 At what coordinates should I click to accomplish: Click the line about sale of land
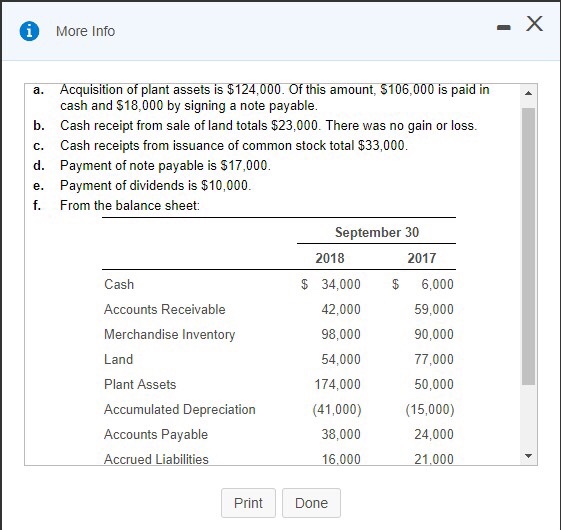click(268, 126)
